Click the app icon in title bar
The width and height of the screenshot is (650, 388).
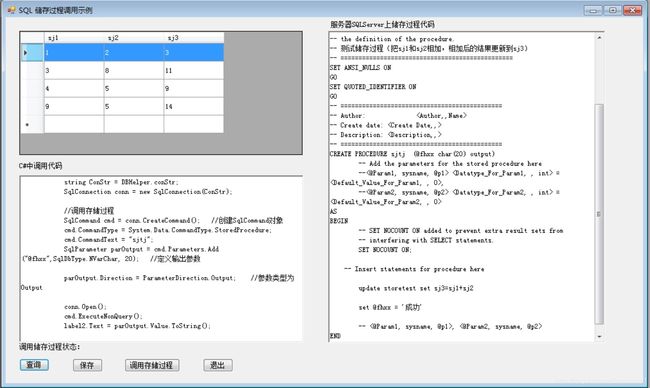(x=11, y=10)
